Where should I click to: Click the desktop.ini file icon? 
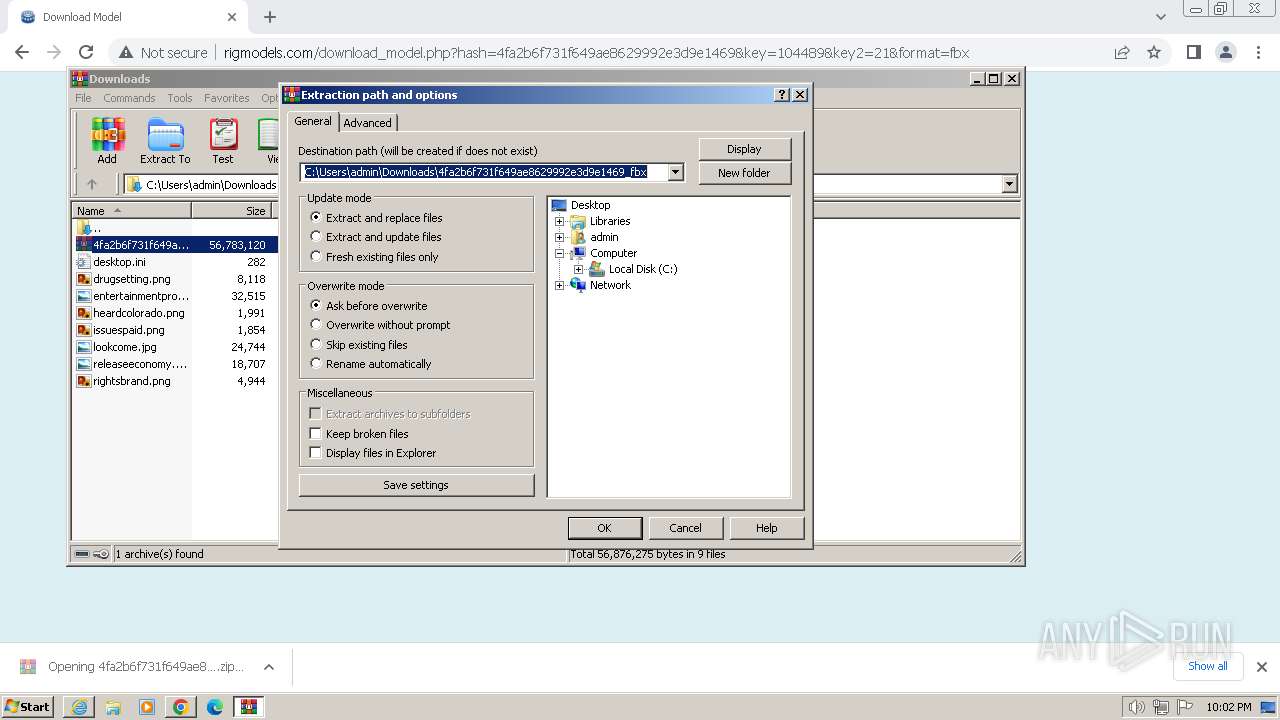point(84,262)
